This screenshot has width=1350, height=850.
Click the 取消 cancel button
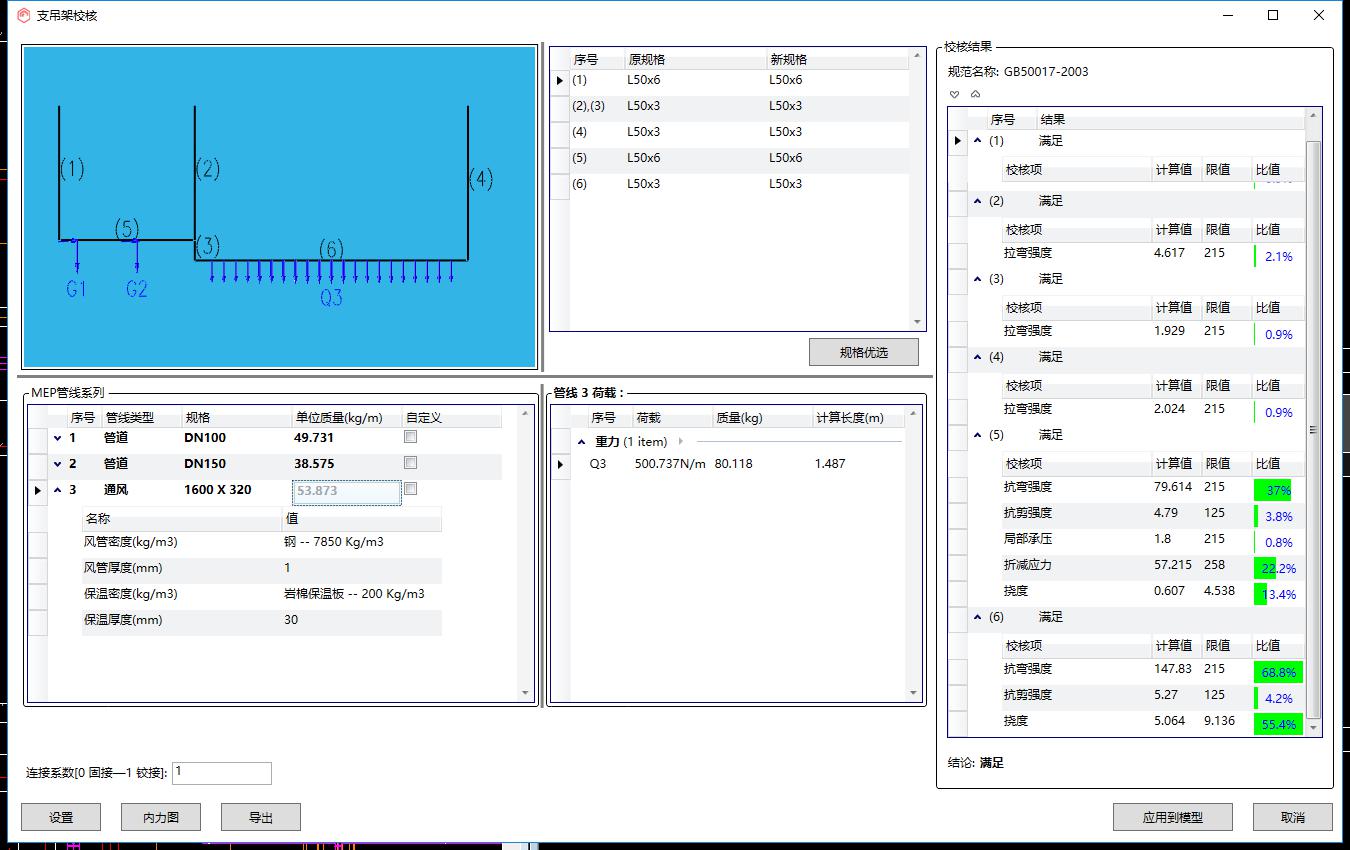click(x=1293, y=817)
